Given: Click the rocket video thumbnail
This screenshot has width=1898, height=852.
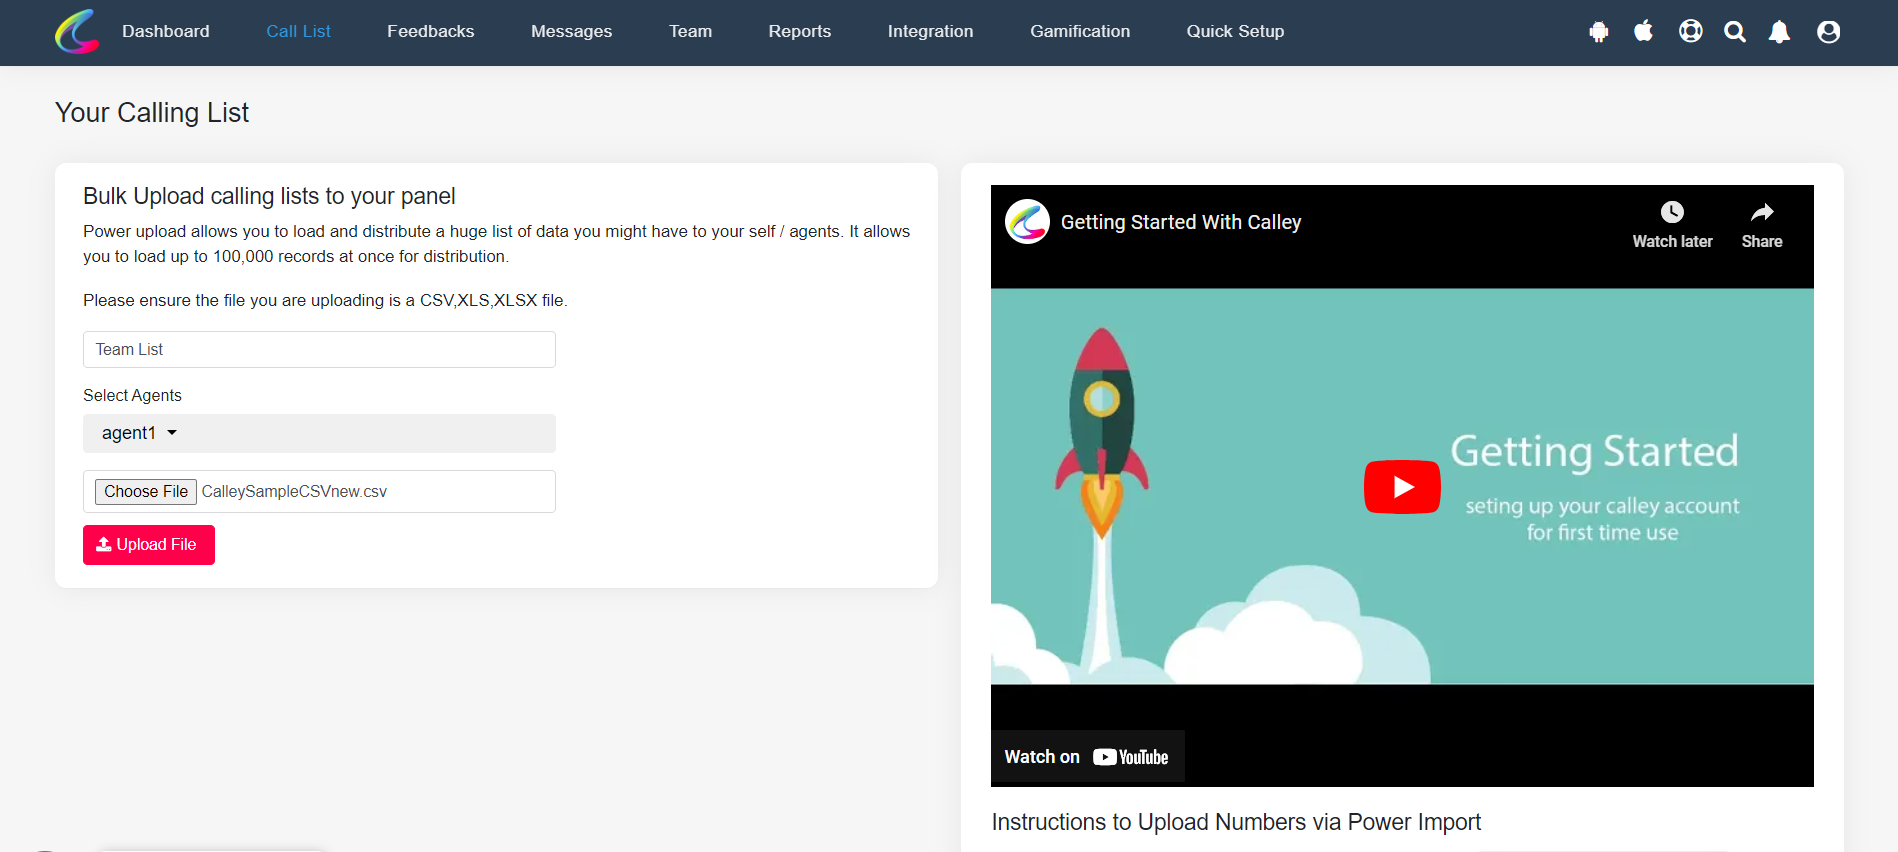Looking at the screenshot, I should pyautogui.click(x=1402, y=486).
